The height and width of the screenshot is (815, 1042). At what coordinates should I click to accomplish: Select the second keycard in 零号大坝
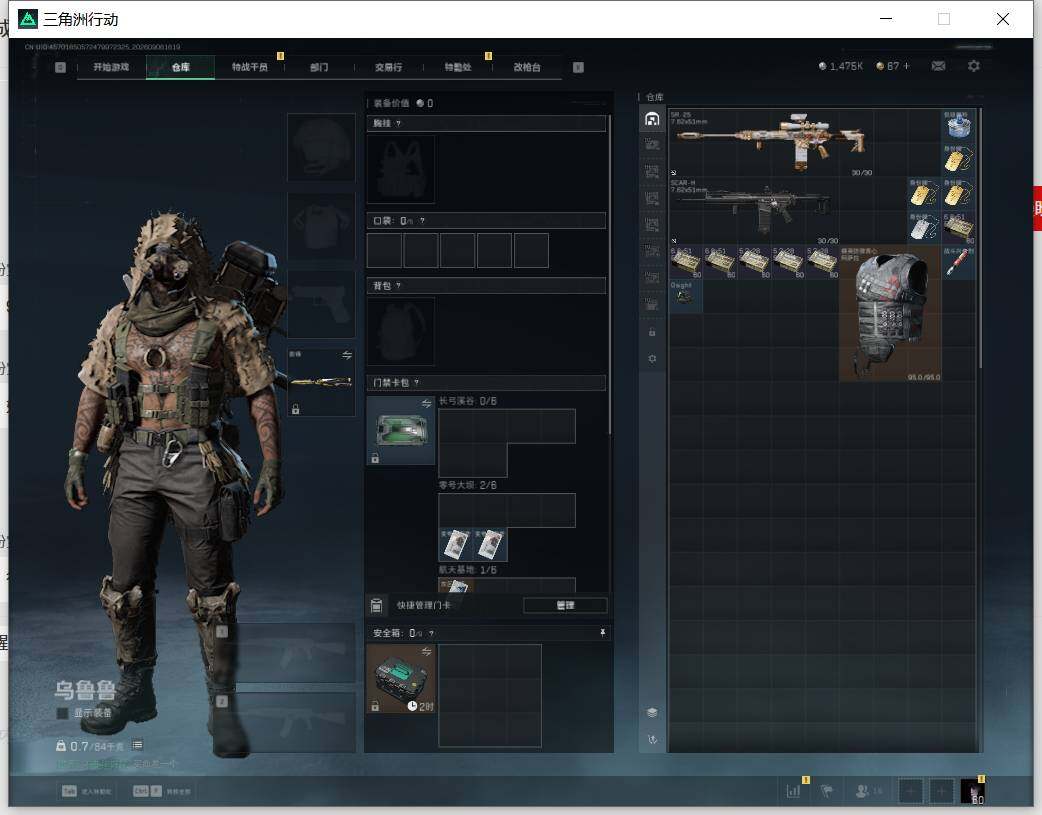point(490,544)
